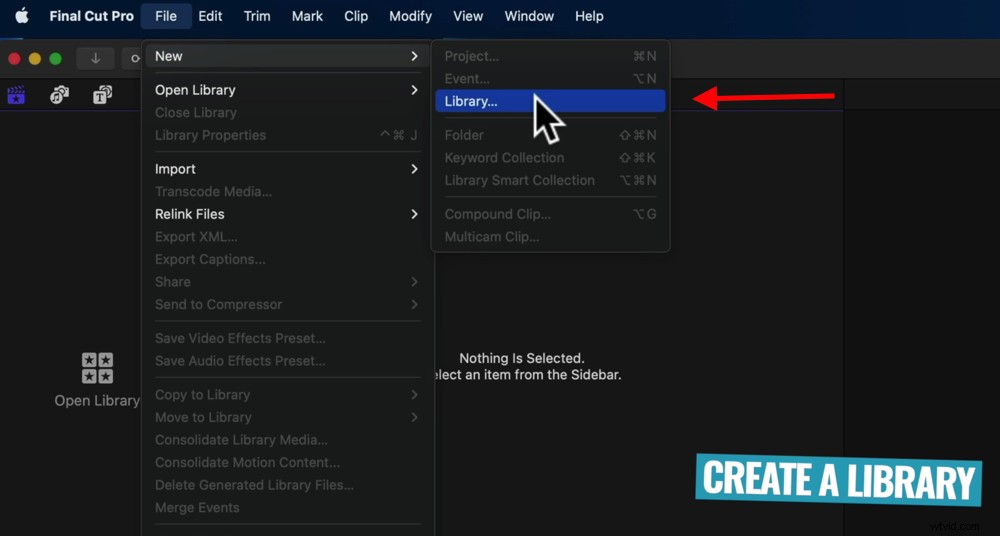Image resolution: width=1000 pixels, height=536 pixels.
Task: Expand the Send to Compressor submenu
Action: (x=288, y=304)
